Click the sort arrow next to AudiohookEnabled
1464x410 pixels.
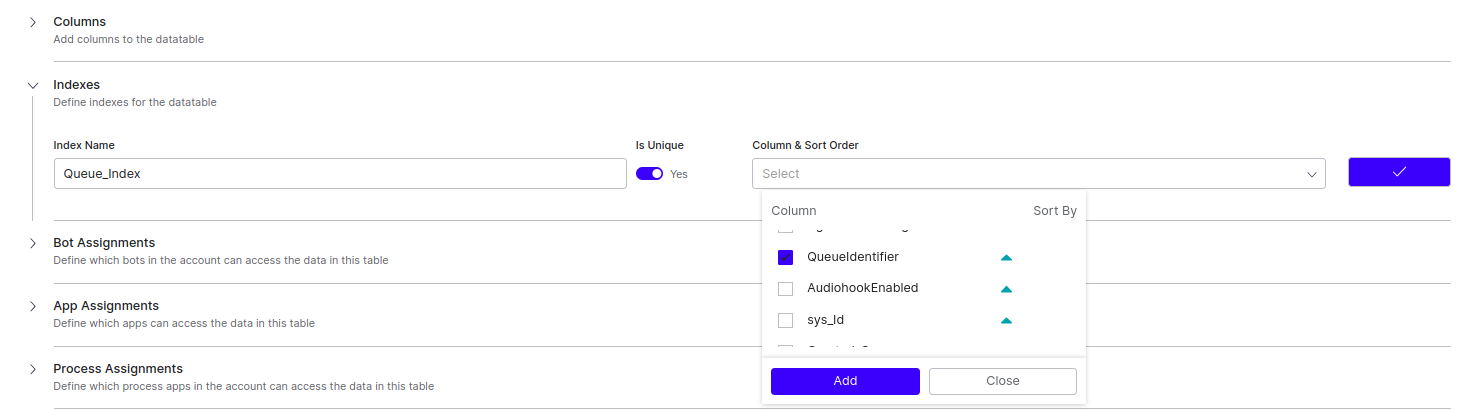pos(1006,290)
